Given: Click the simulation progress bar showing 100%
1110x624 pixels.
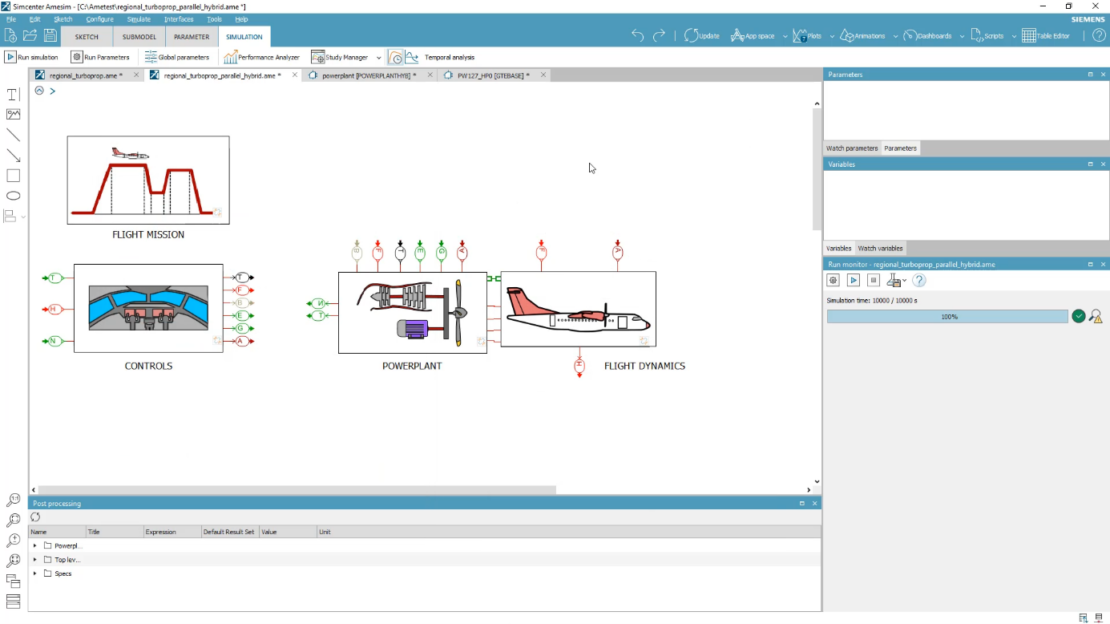Looking at the screenshot, I should point(945,316).
